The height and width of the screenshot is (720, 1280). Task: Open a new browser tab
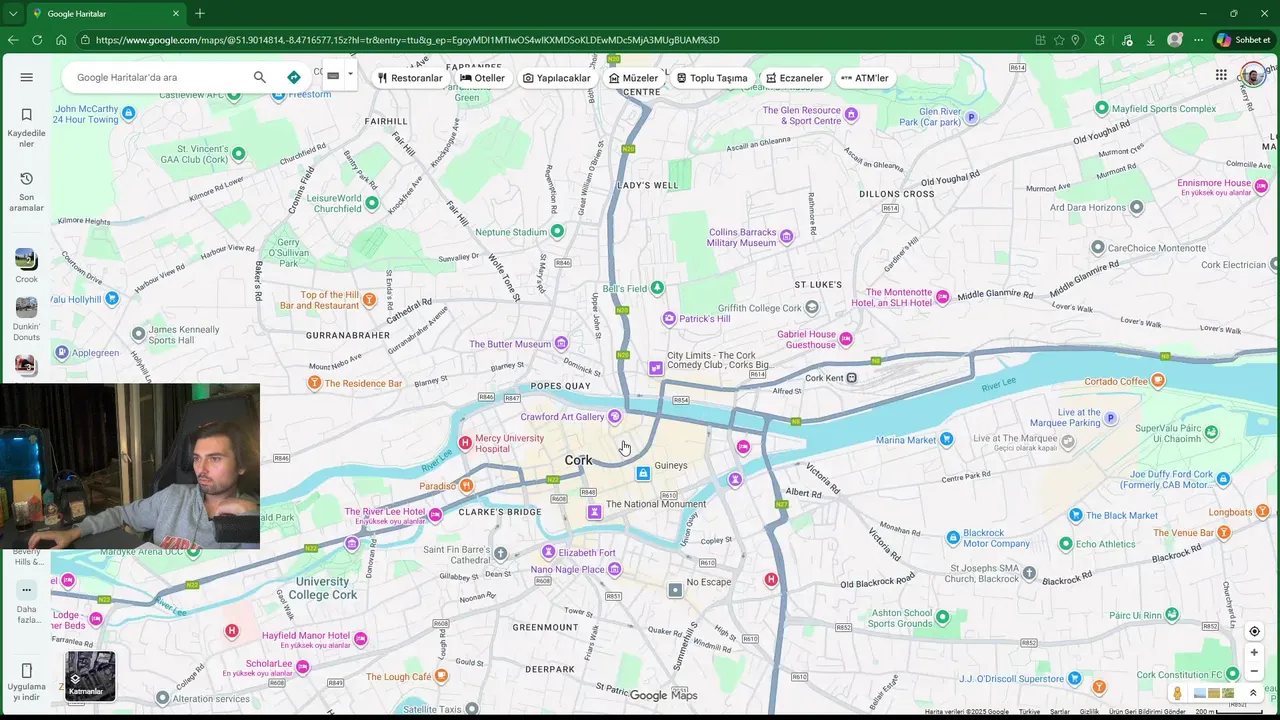[x=200, y=14]
